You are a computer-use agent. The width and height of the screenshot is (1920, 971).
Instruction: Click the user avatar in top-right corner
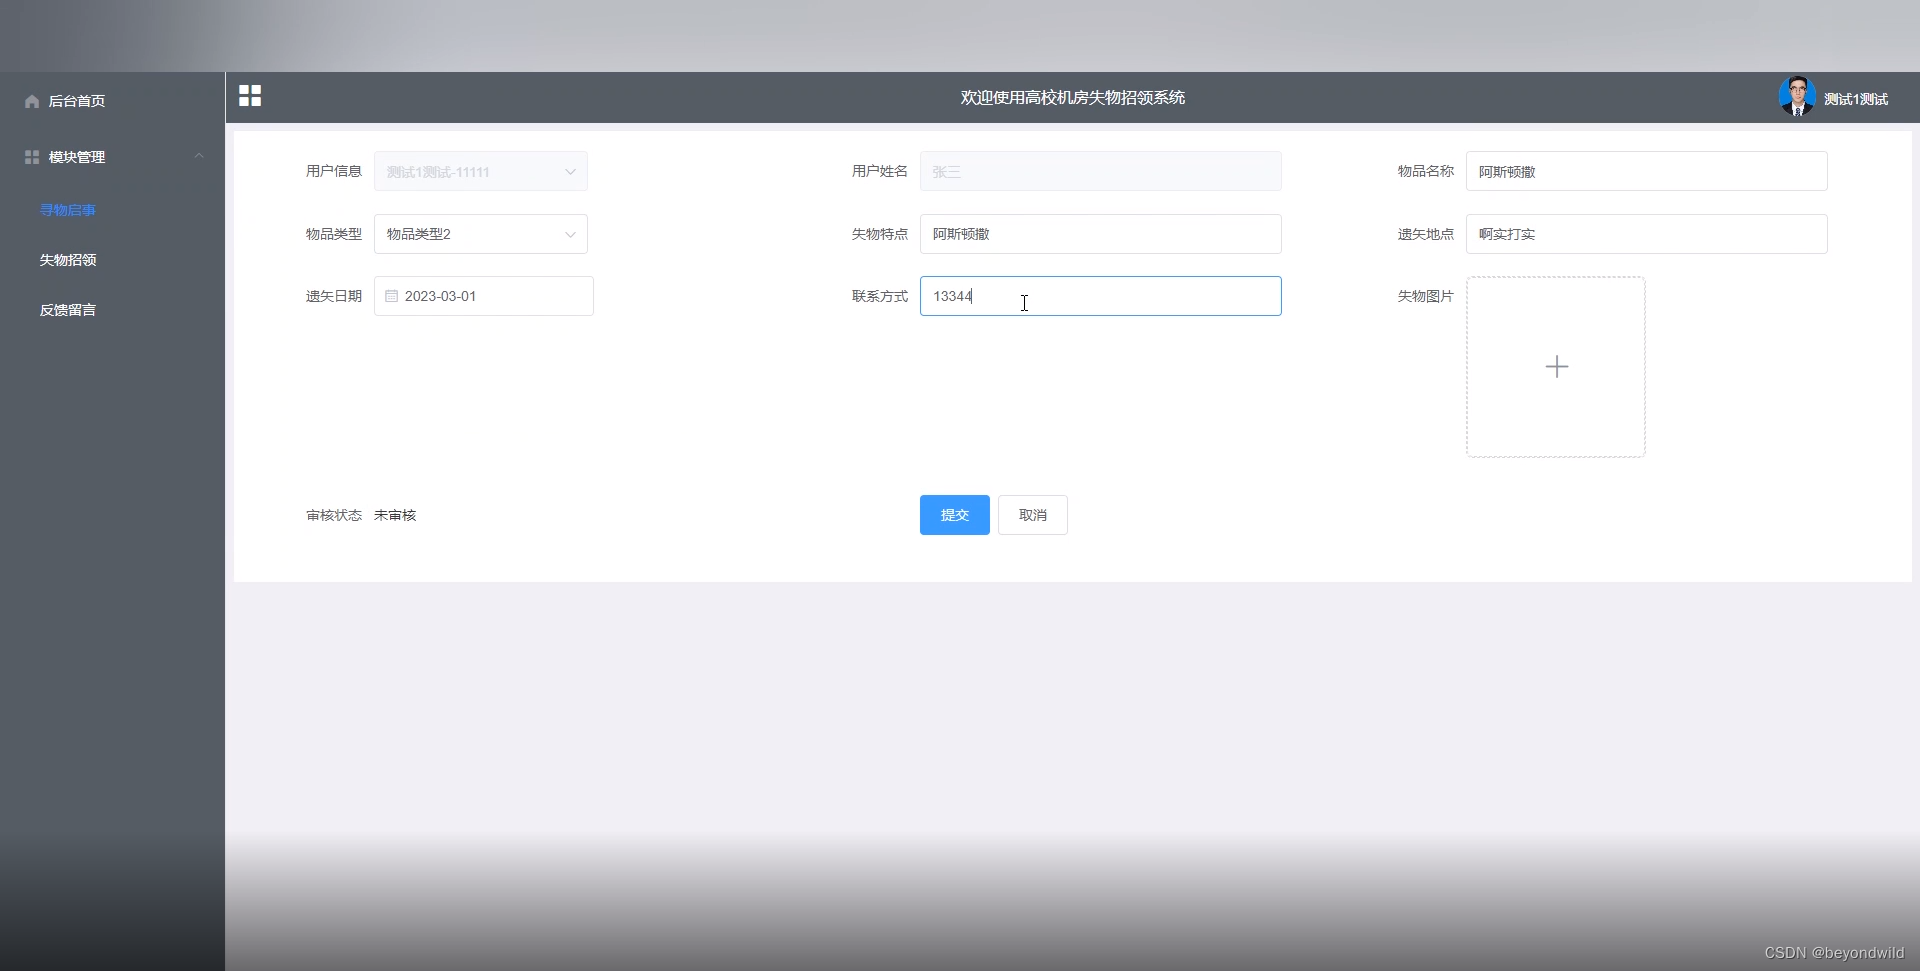pos(1797,96)
